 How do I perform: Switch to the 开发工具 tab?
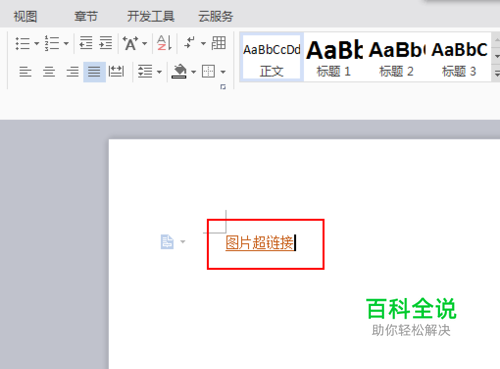pyautogui.click(x=151, y=16)
